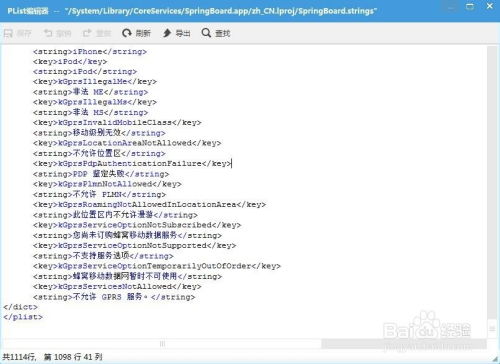Click the horizontal scrollbar grip handle
This screenshot has width=500, height=364.
[162, 344]
